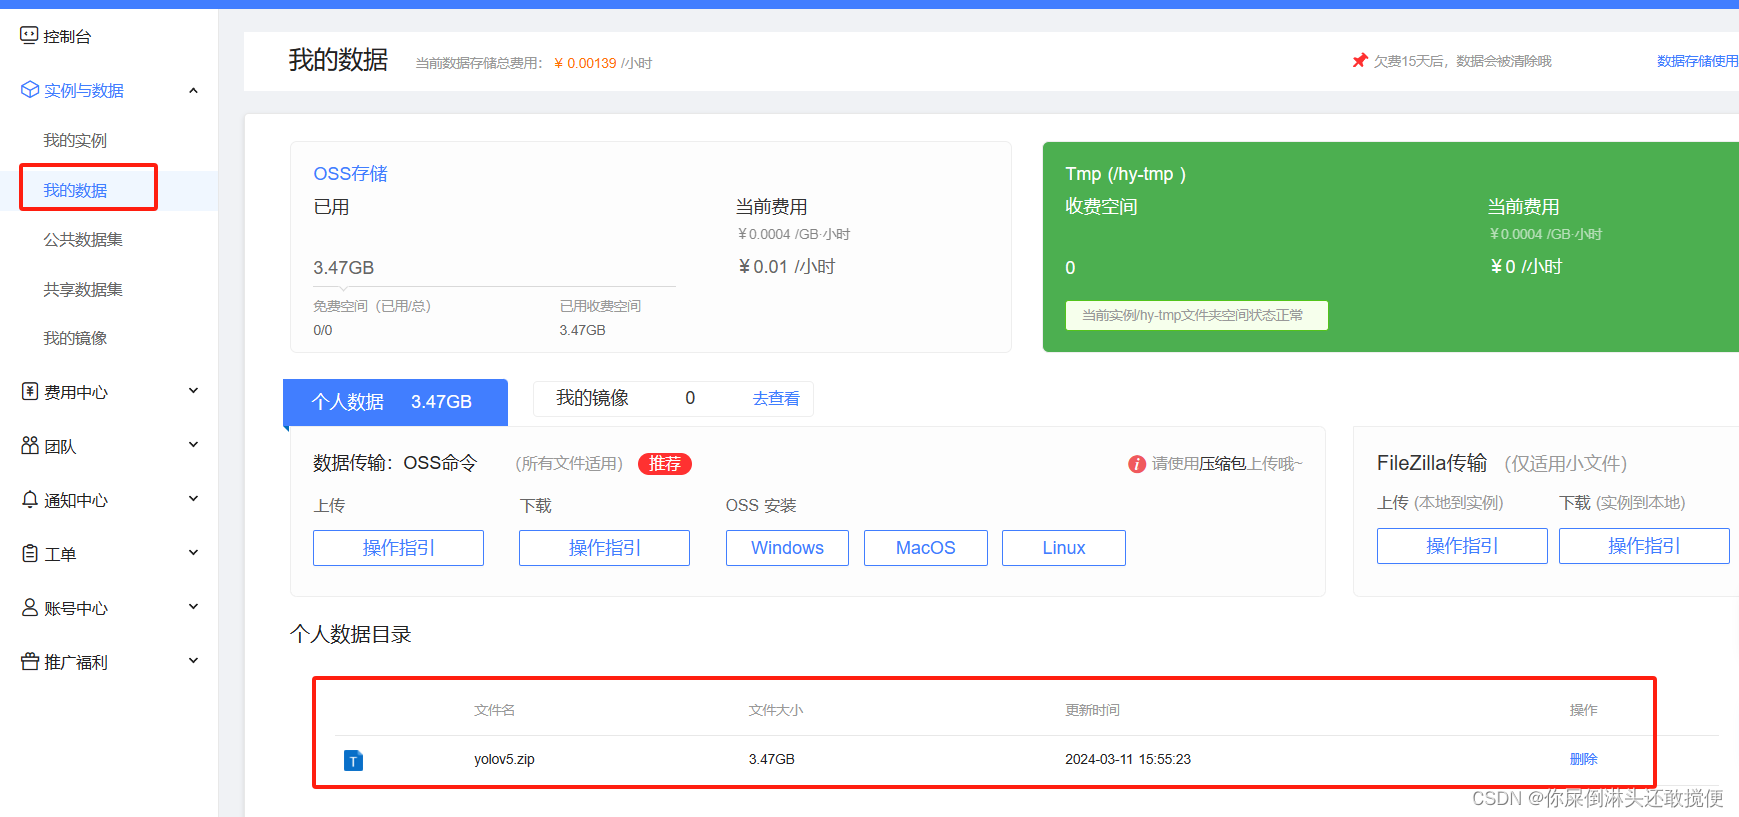The height and width of the screenshot is (817, 1739).
Task: Expand the 账号中心 menu chevron
Action: (x=193, y=607)
